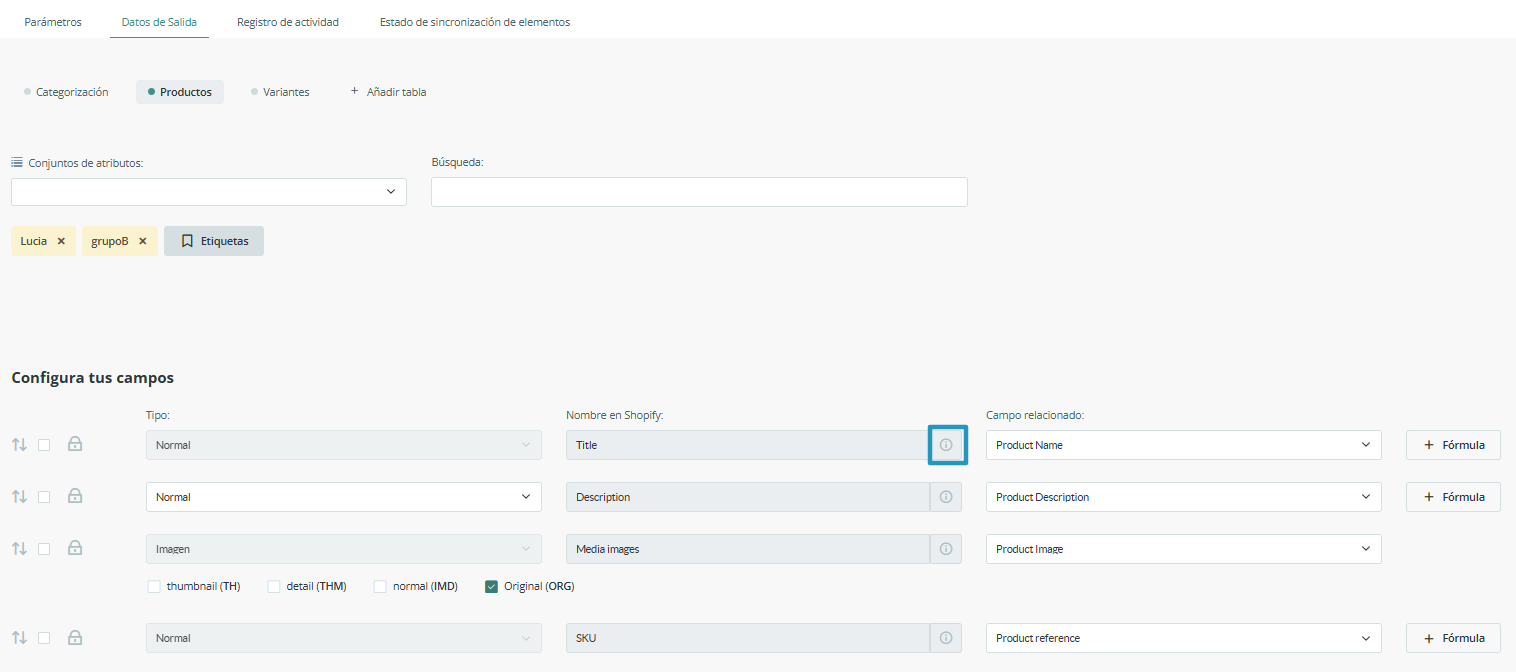Switch to the Parámetros tab
1516x672 pixels.
pyautogui.click(x=53, y=22)
